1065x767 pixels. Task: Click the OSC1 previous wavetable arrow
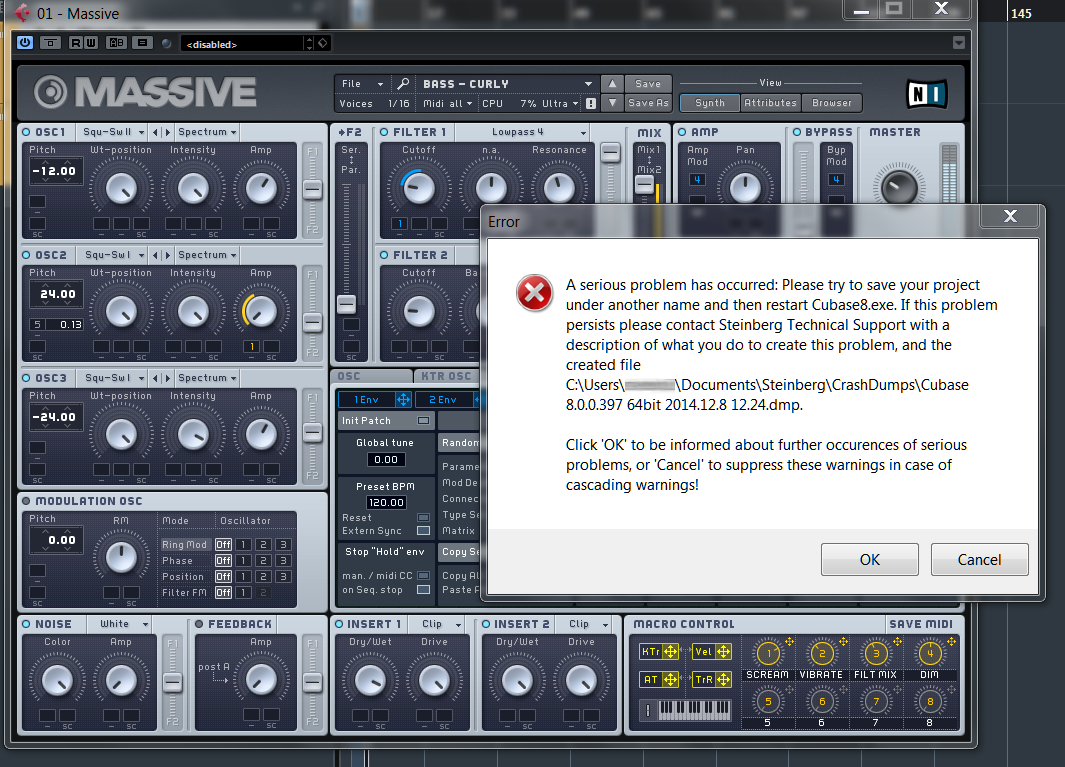(156, 132)
